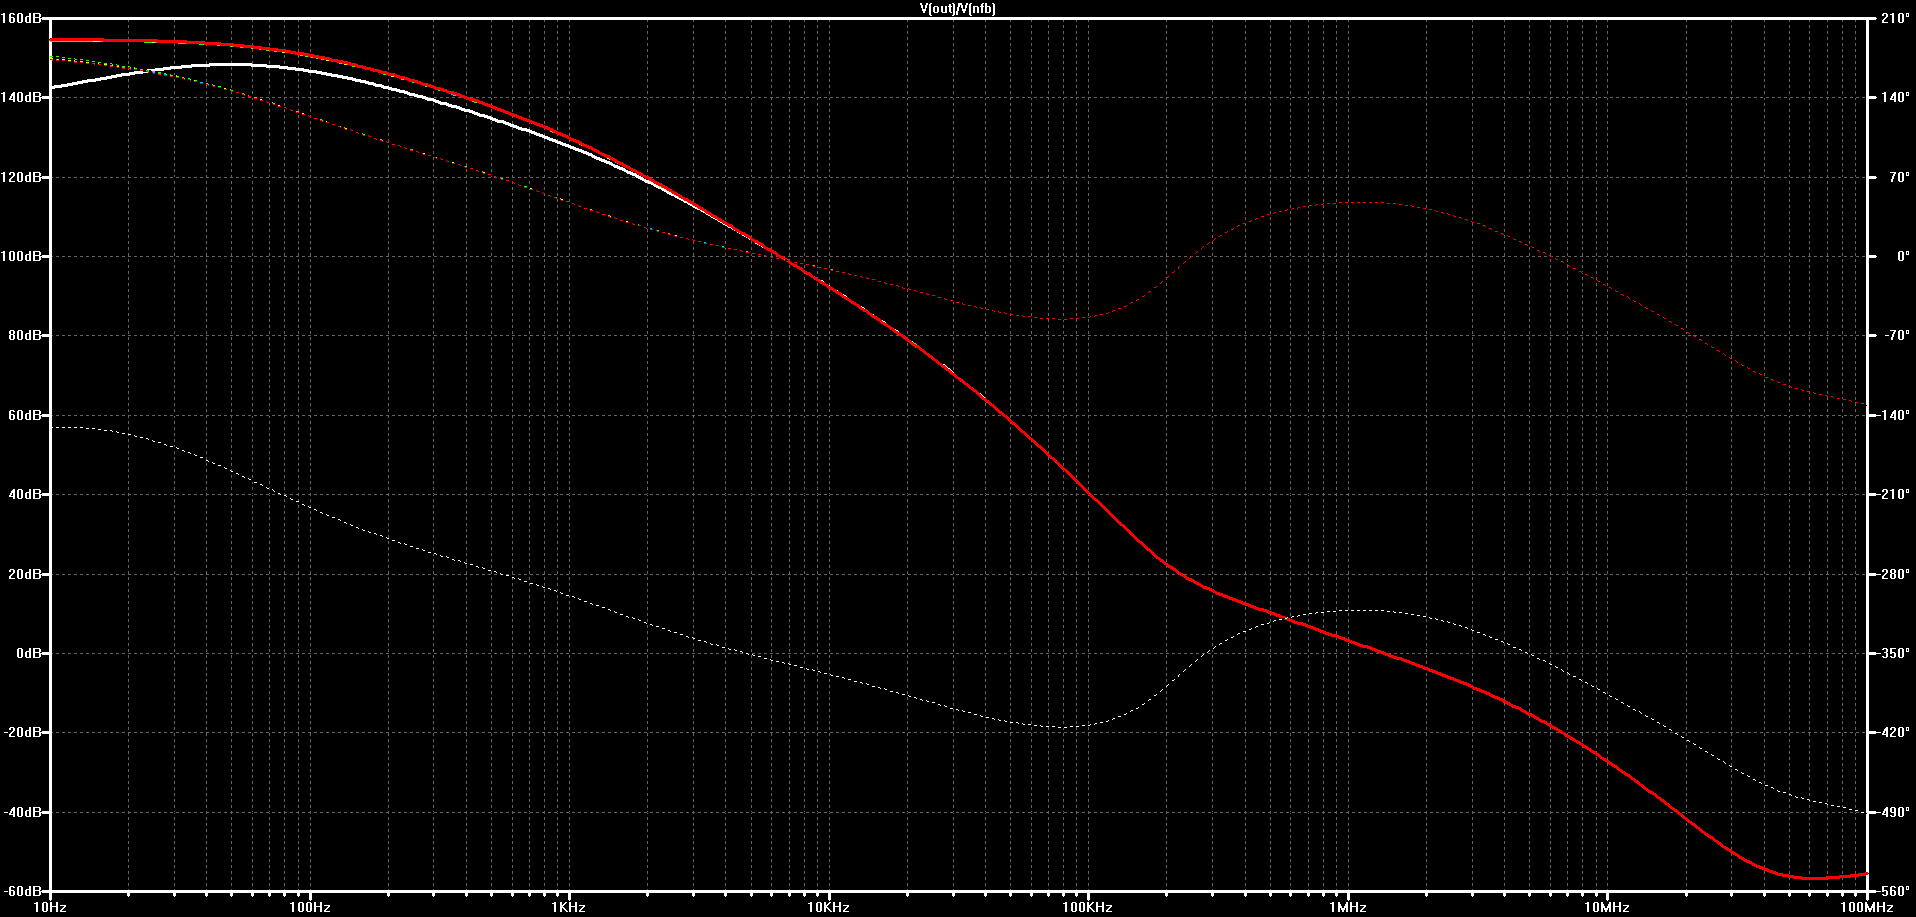This screenshot has height=917, width=1916.
Task: Click the -20dB left axis label
Action: point(22,732)
